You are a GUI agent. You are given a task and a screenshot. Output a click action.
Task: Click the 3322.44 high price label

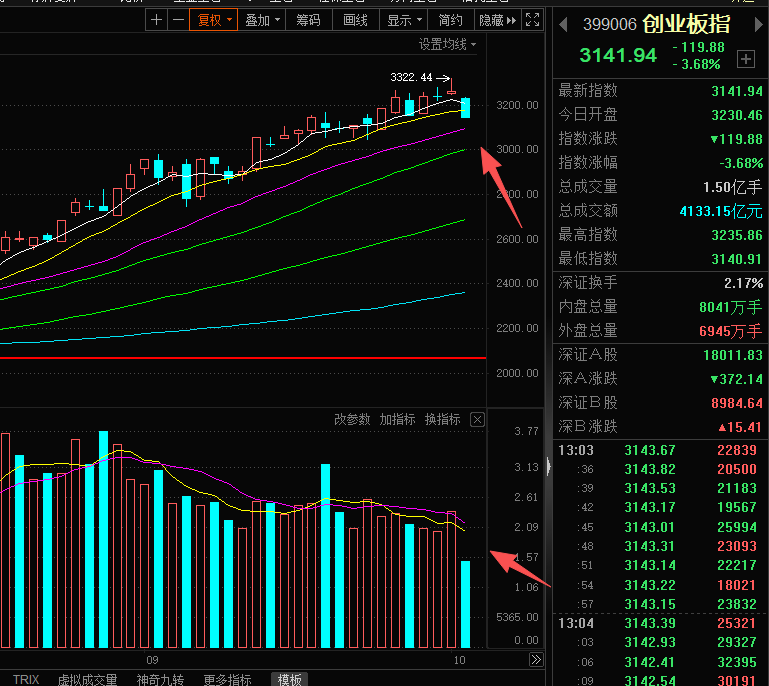[x=411, y=77]
